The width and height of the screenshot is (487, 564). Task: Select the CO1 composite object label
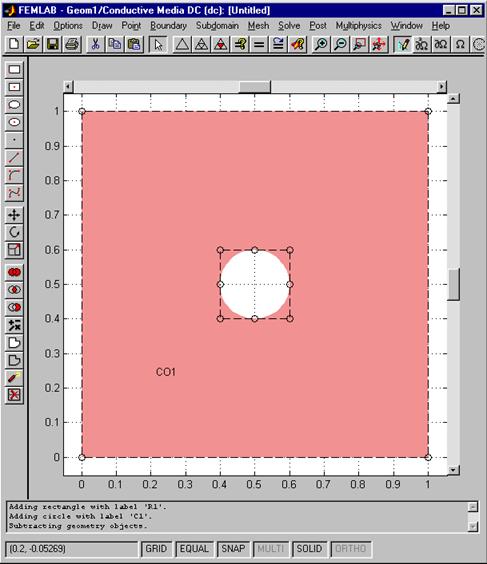tap(166, 372)
